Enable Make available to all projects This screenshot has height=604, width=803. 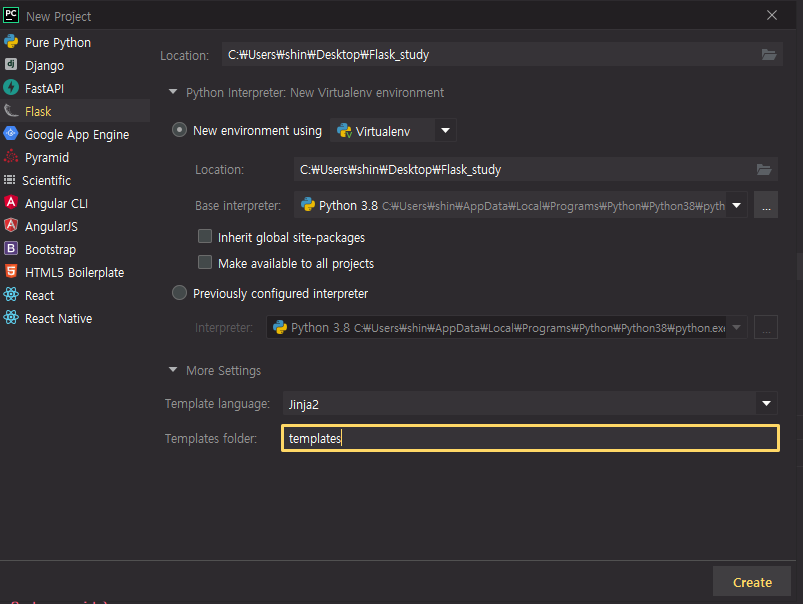[205, 262]
